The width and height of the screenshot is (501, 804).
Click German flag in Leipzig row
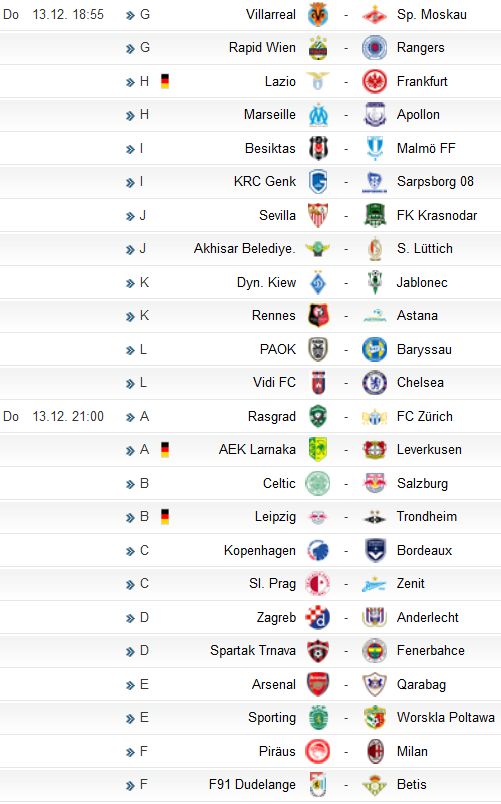[165, 516]
